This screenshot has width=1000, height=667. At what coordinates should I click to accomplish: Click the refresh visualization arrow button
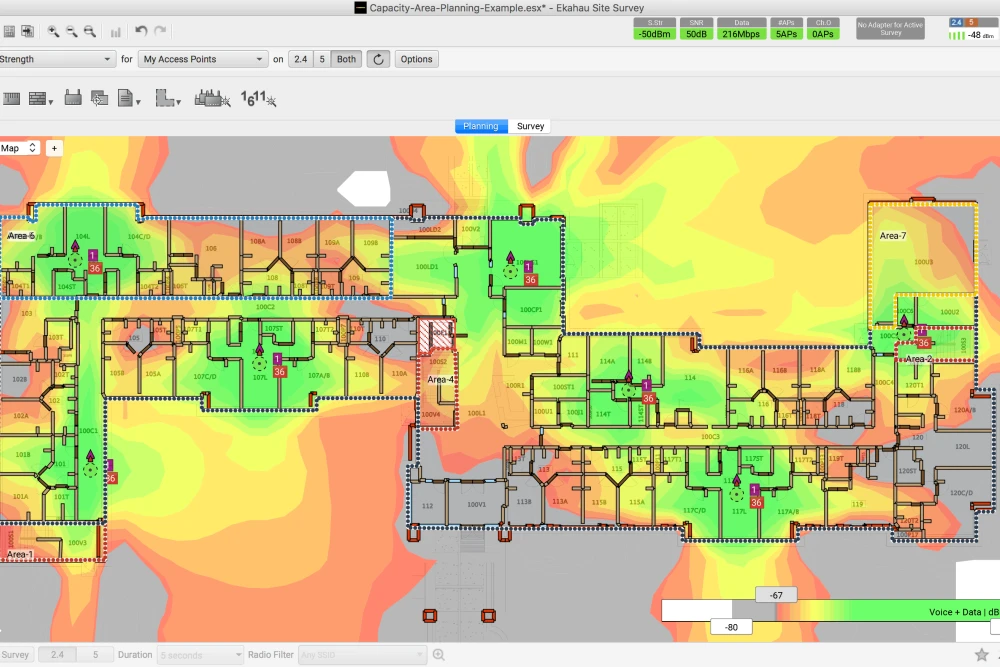(378, 59)
